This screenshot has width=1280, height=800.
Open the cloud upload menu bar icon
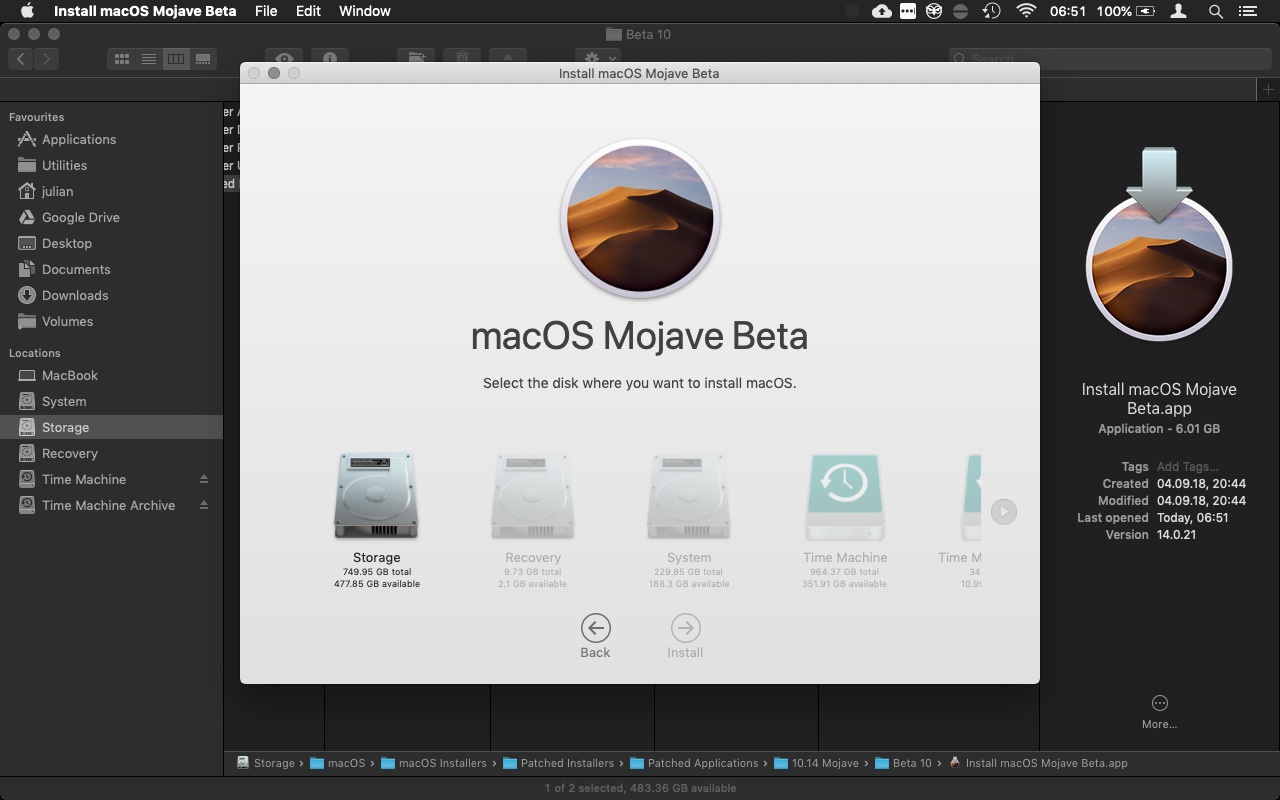click(x=881, y=11)
